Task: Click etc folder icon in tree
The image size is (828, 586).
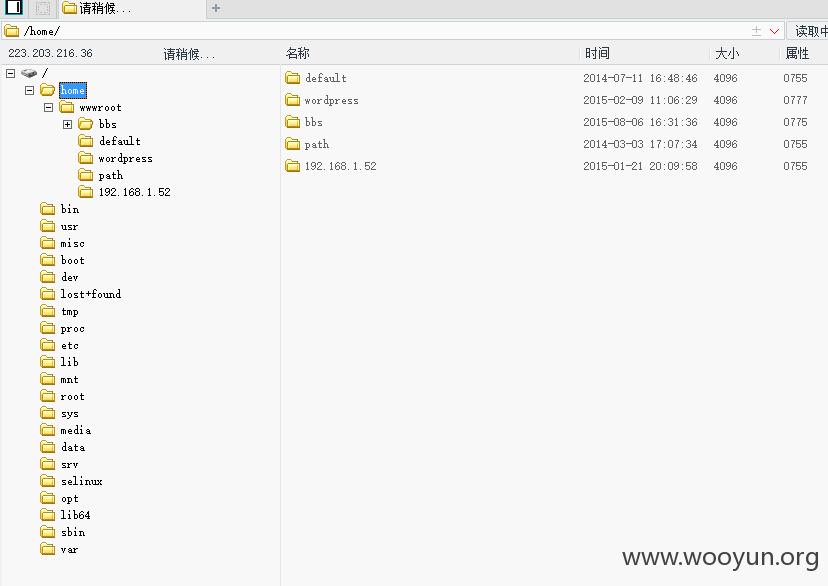Action: [48, 345]
